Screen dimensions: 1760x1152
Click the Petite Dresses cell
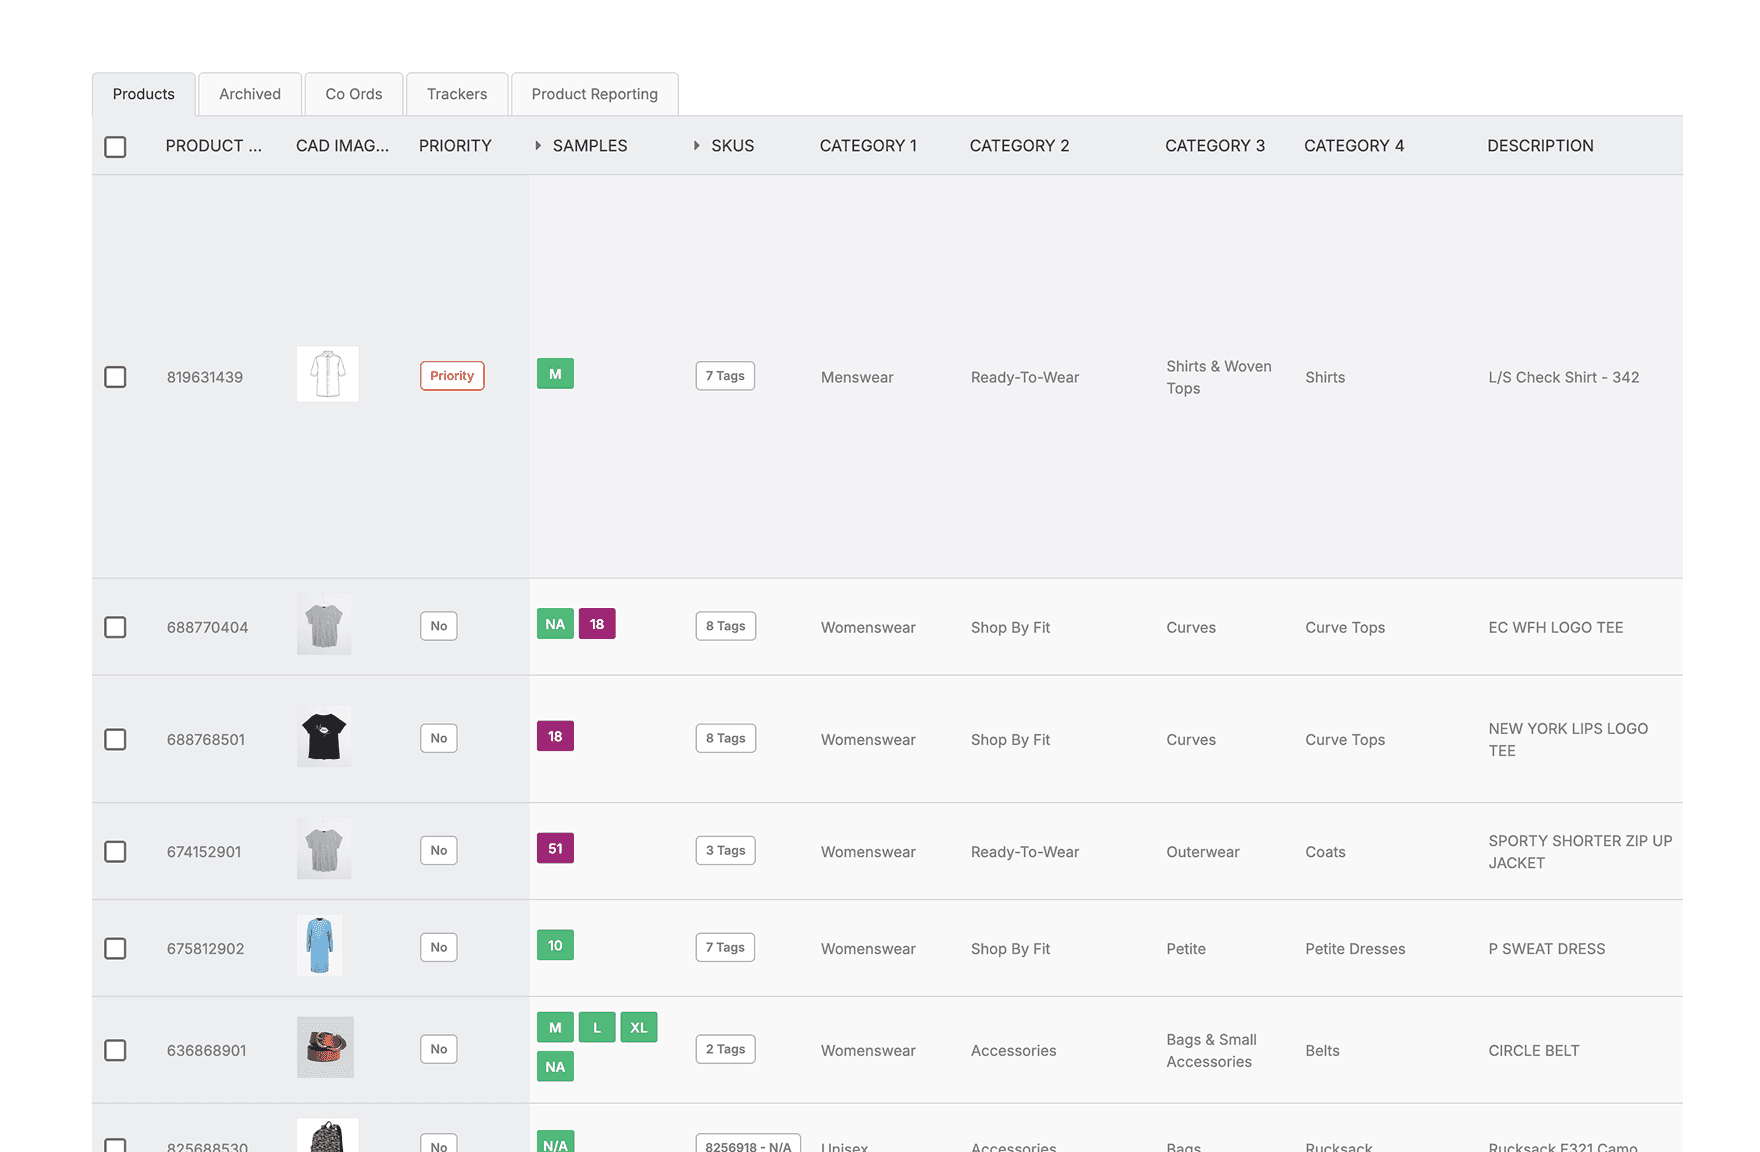tap(1355, 948)
